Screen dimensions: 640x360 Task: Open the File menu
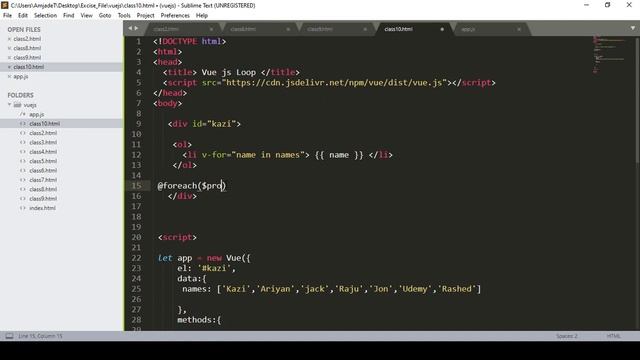pos(7,16)
